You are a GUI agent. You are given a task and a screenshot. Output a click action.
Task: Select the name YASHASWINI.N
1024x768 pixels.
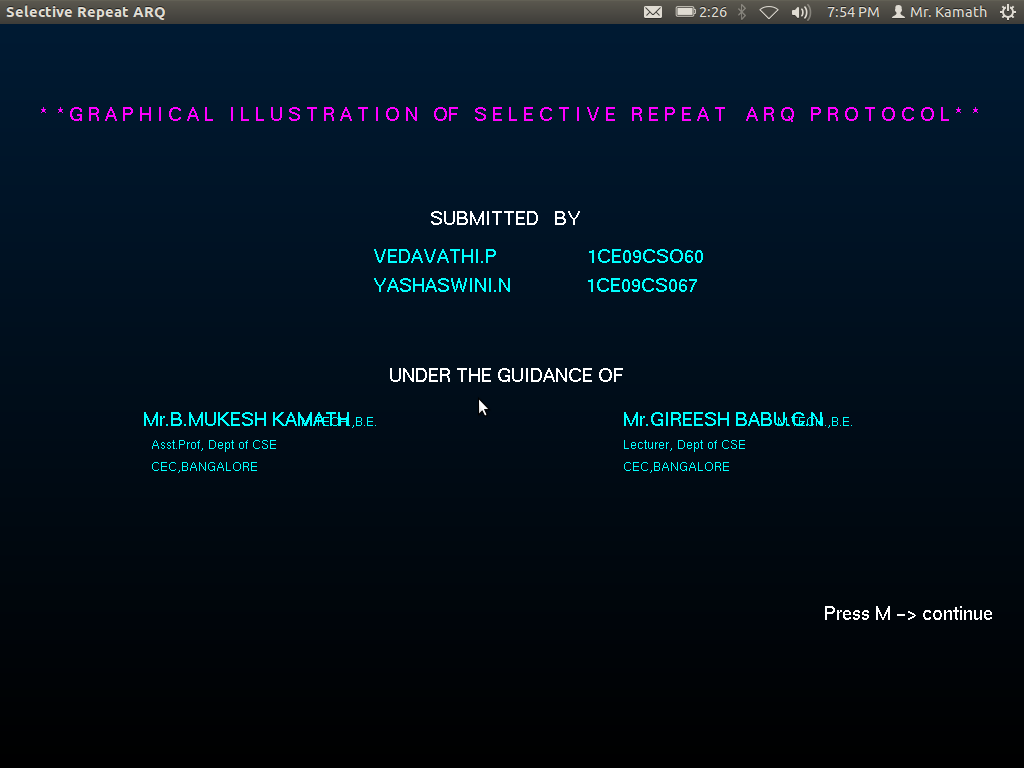(x=442, y=285)
